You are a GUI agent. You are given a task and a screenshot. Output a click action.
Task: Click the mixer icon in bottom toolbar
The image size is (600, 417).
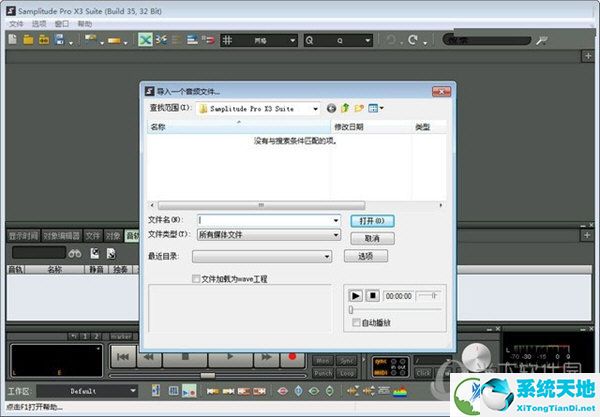173,391
